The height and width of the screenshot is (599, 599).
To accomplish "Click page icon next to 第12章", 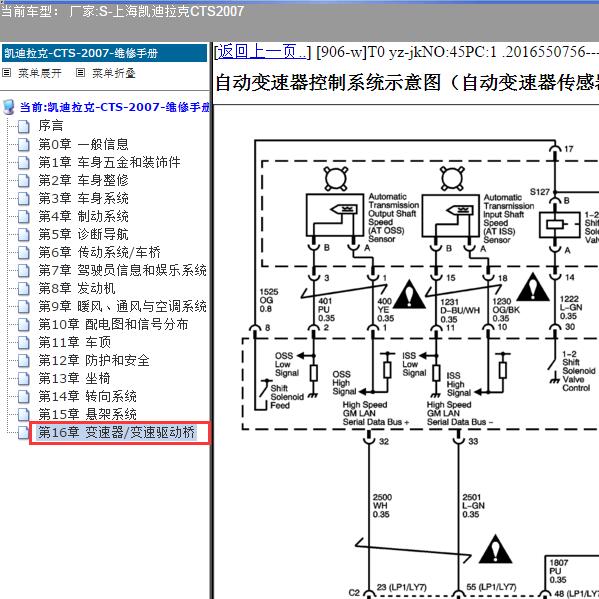I will 24,361.
